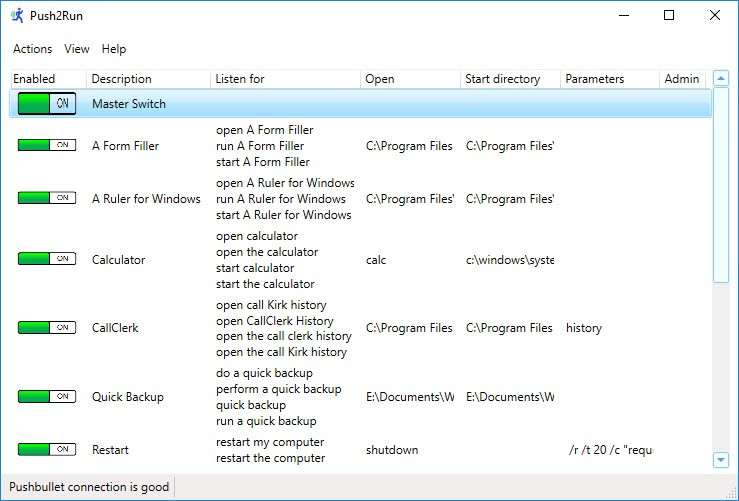Click the 'history' parameters cell
The height and width of the screenshot is (501, 739).
pos(583,328)
